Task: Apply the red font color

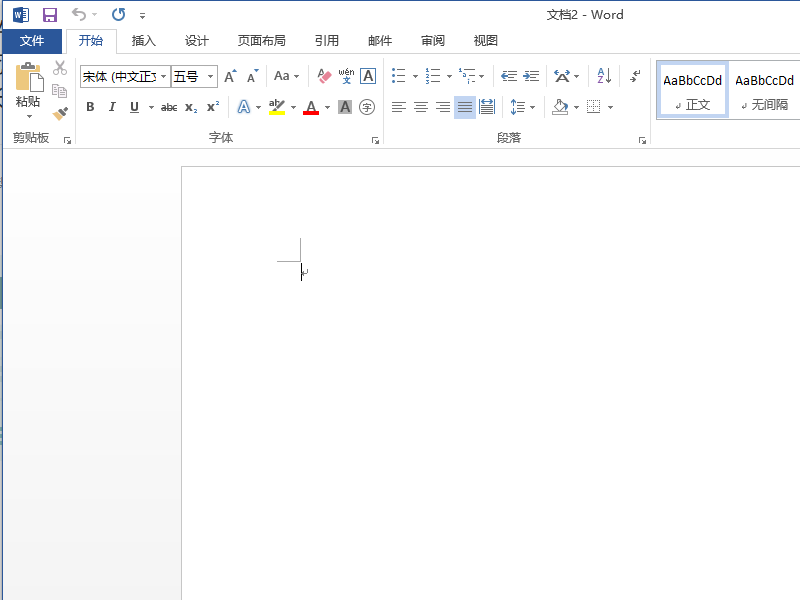Action: tap(311, 107)
